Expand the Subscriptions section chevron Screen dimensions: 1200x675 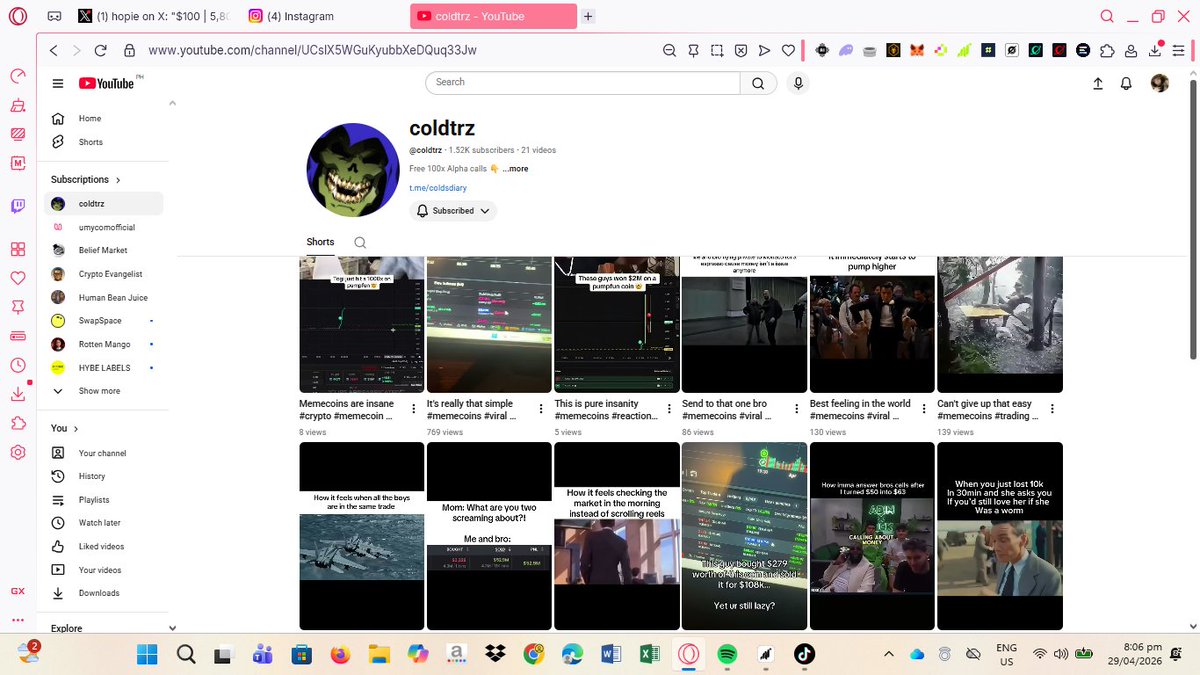pos(118,180)
